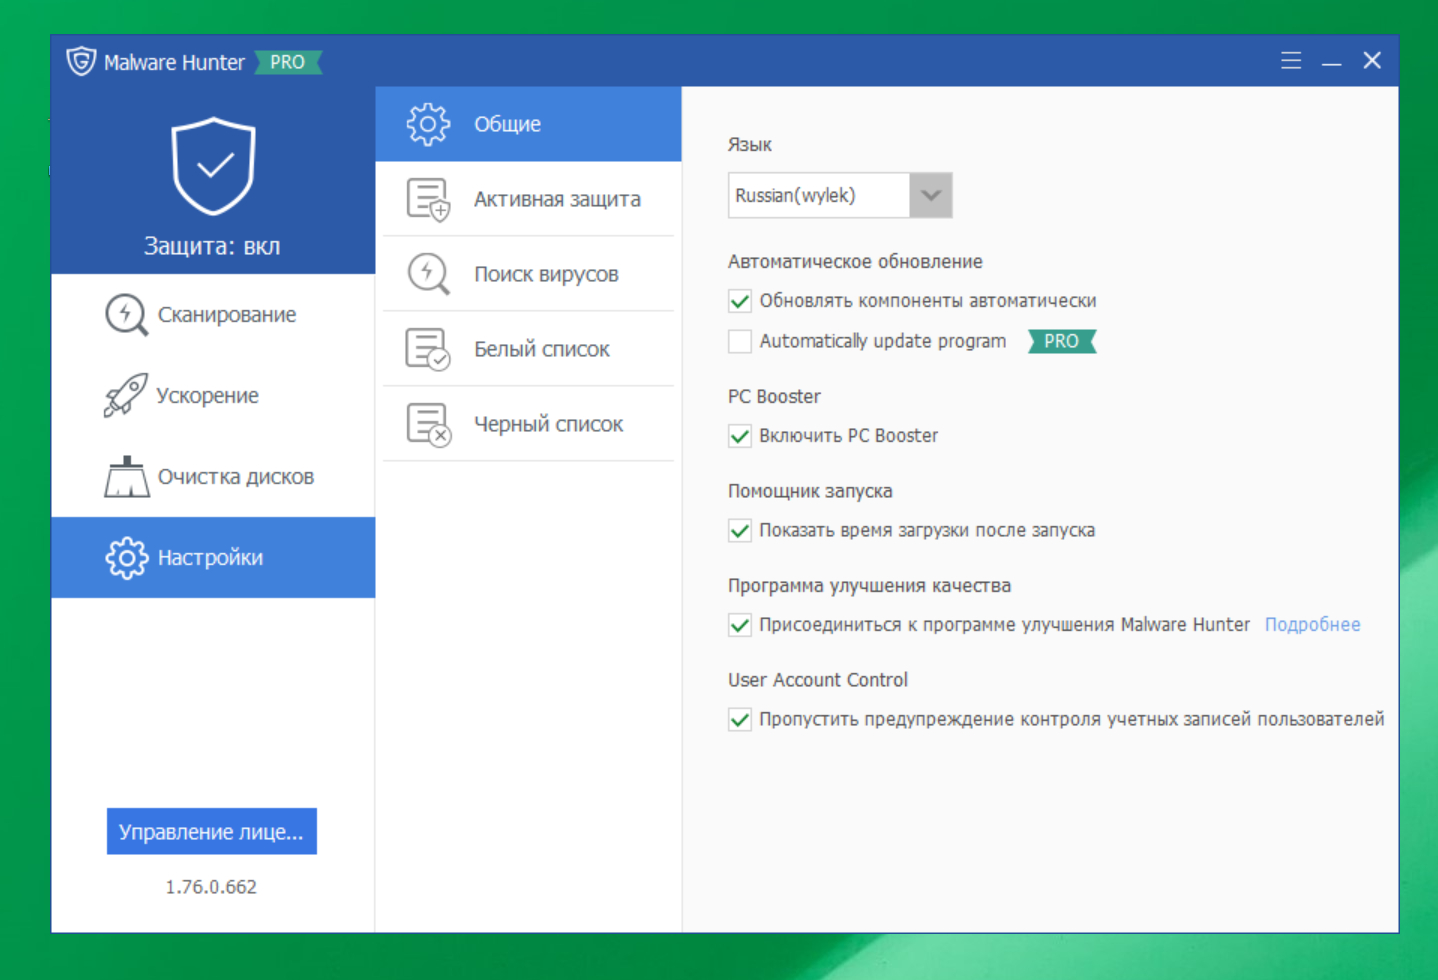Click the PC Booster heading
This screenshot has width=1438, height=980.
(x=774, y=397)
